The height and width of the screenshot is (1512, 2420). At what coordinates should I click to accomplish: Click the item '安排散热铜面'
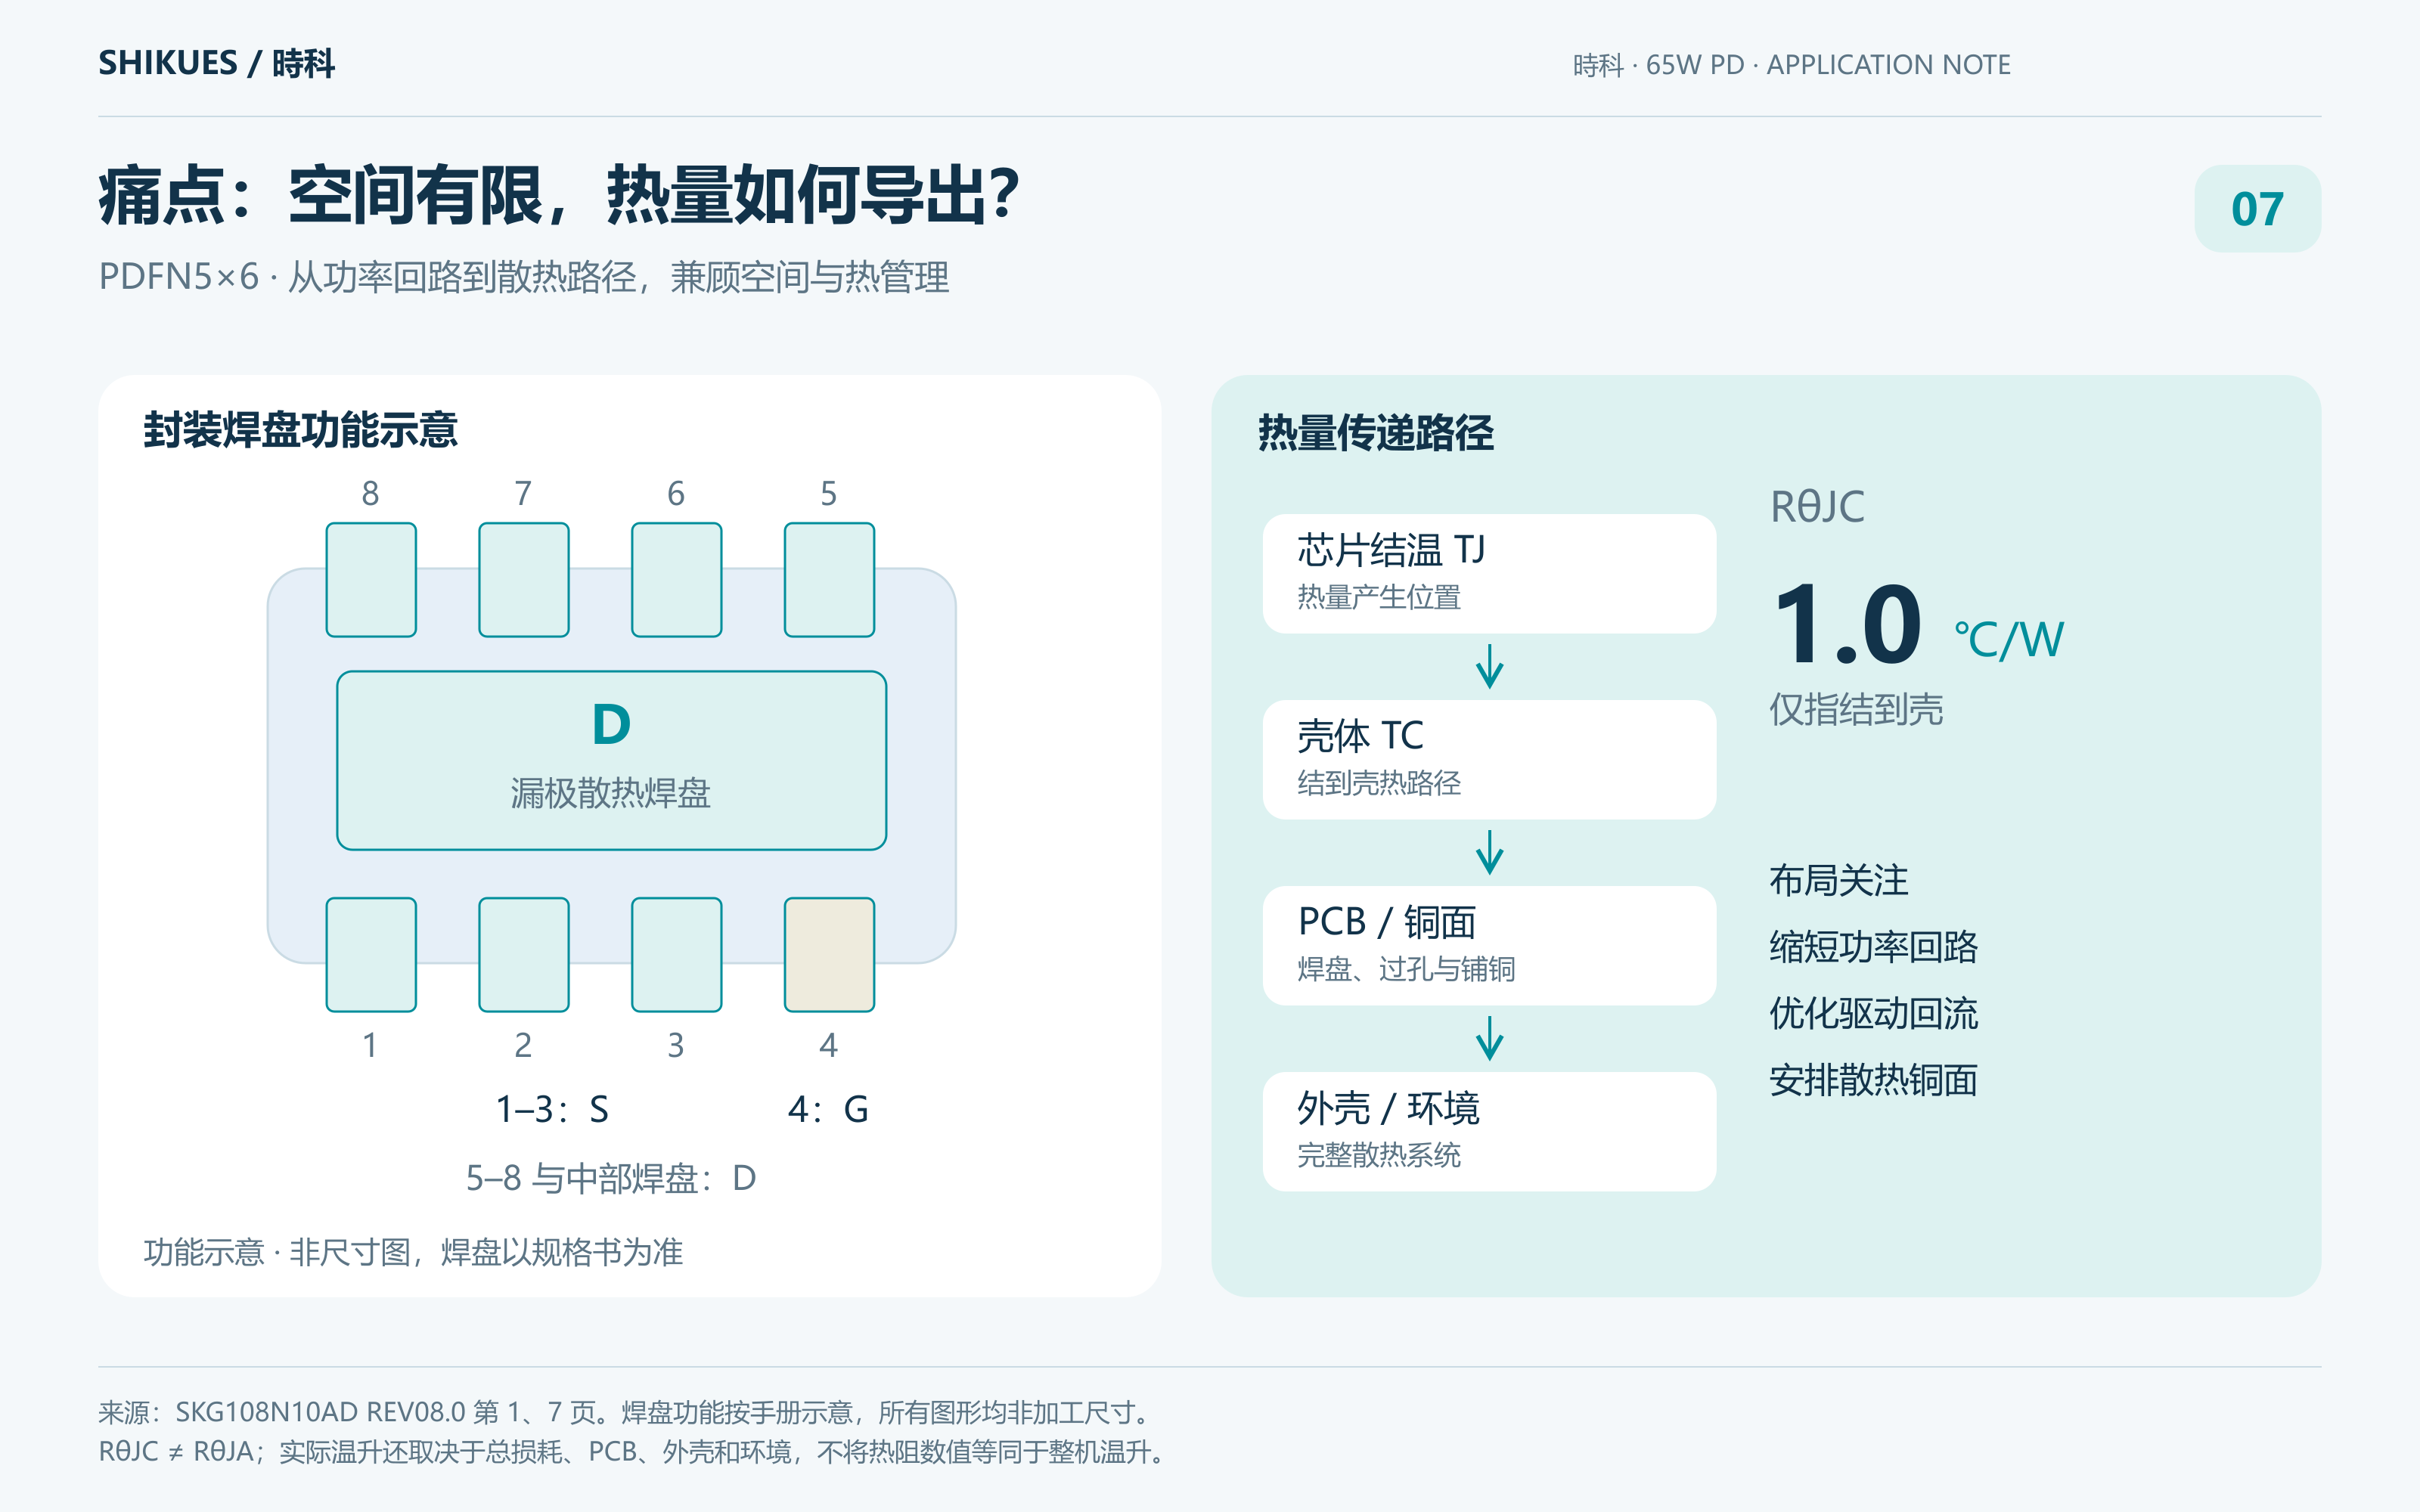tap(1873, 1081)
